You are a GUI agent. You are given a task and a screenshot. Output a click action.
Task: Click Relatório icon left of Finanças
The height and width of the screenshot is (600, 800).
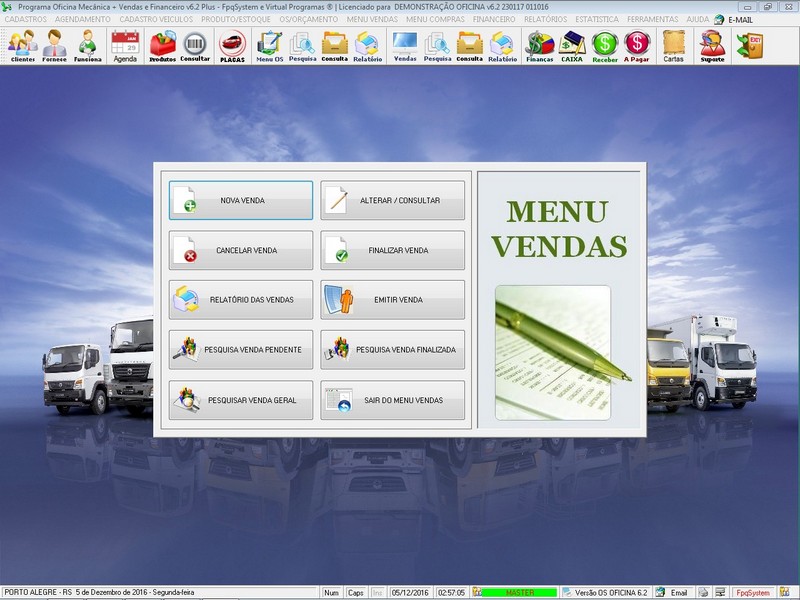click(x=503, y=46)
